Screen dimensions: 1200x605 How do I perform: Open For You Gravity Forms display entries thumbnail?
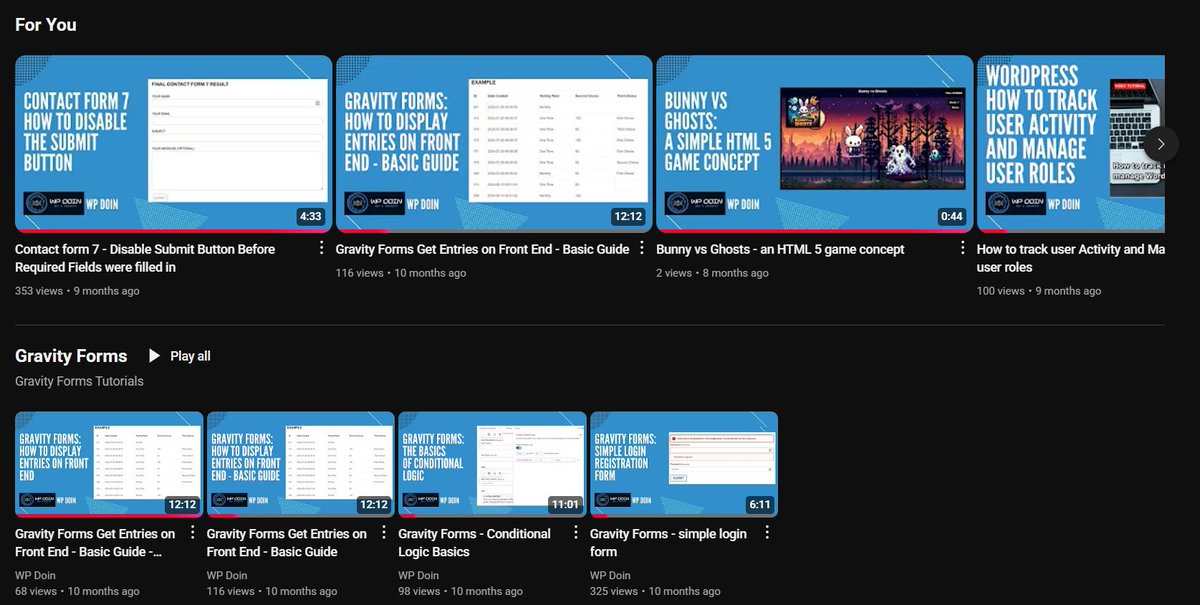click(x=494, y=143)
